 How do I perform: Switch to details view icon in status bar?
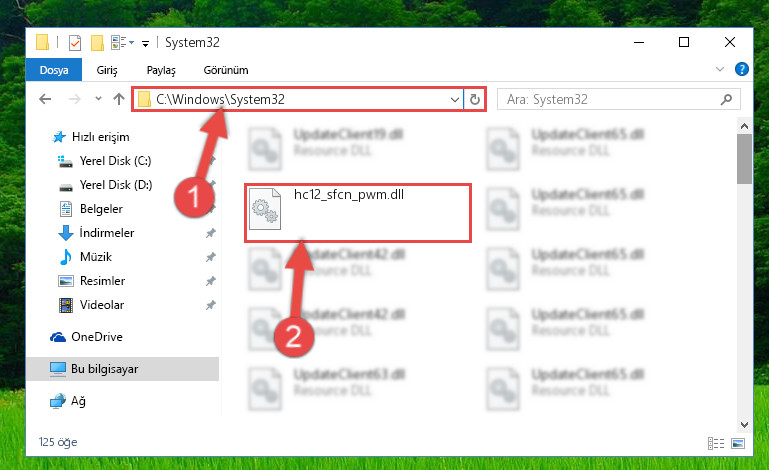pyautogui.click(x=716, y=444)
